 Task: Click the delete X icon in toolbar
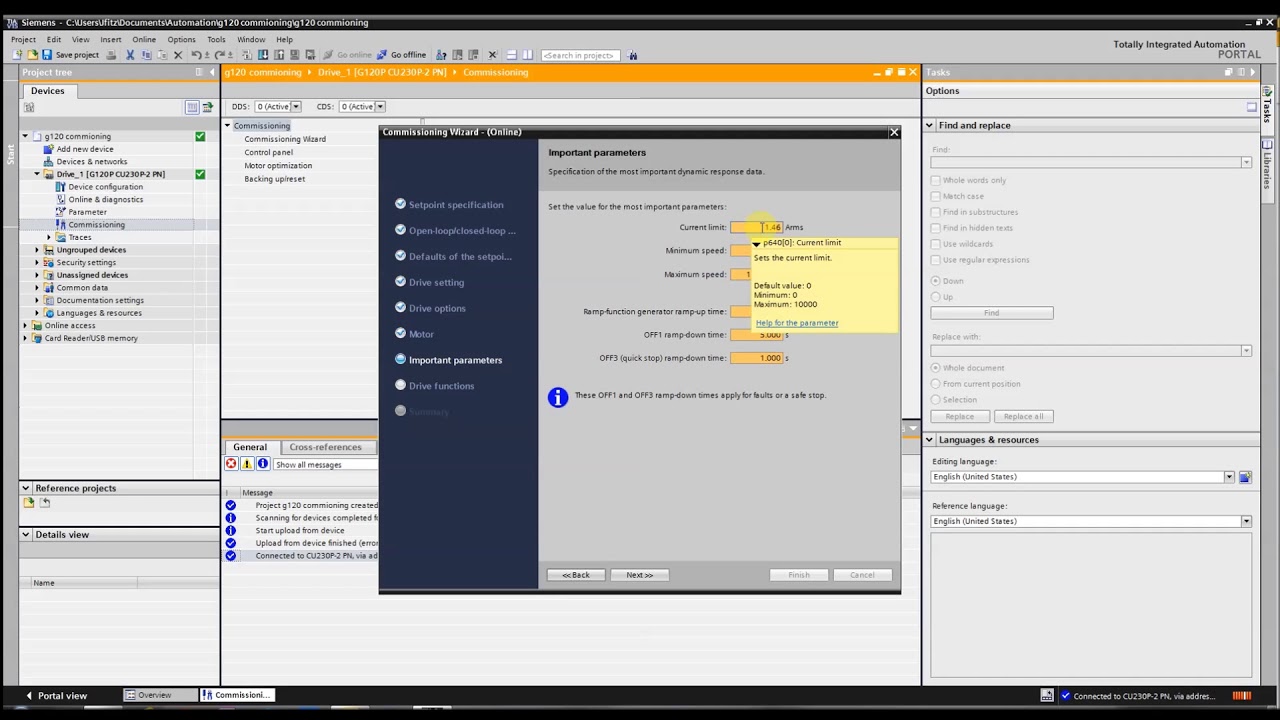178,55
